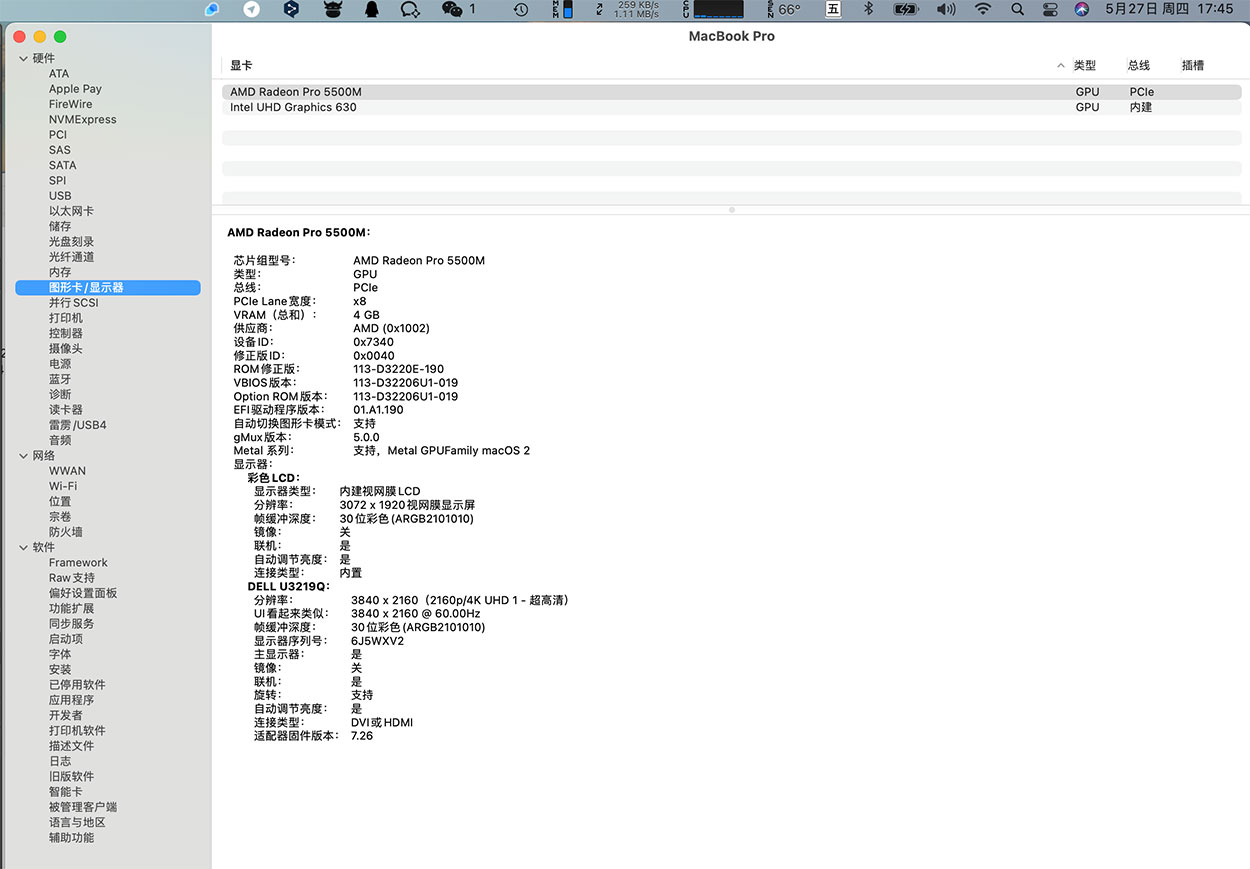
Task: Open the Wi-Fi status menu icon
Action: pos(983,9)
